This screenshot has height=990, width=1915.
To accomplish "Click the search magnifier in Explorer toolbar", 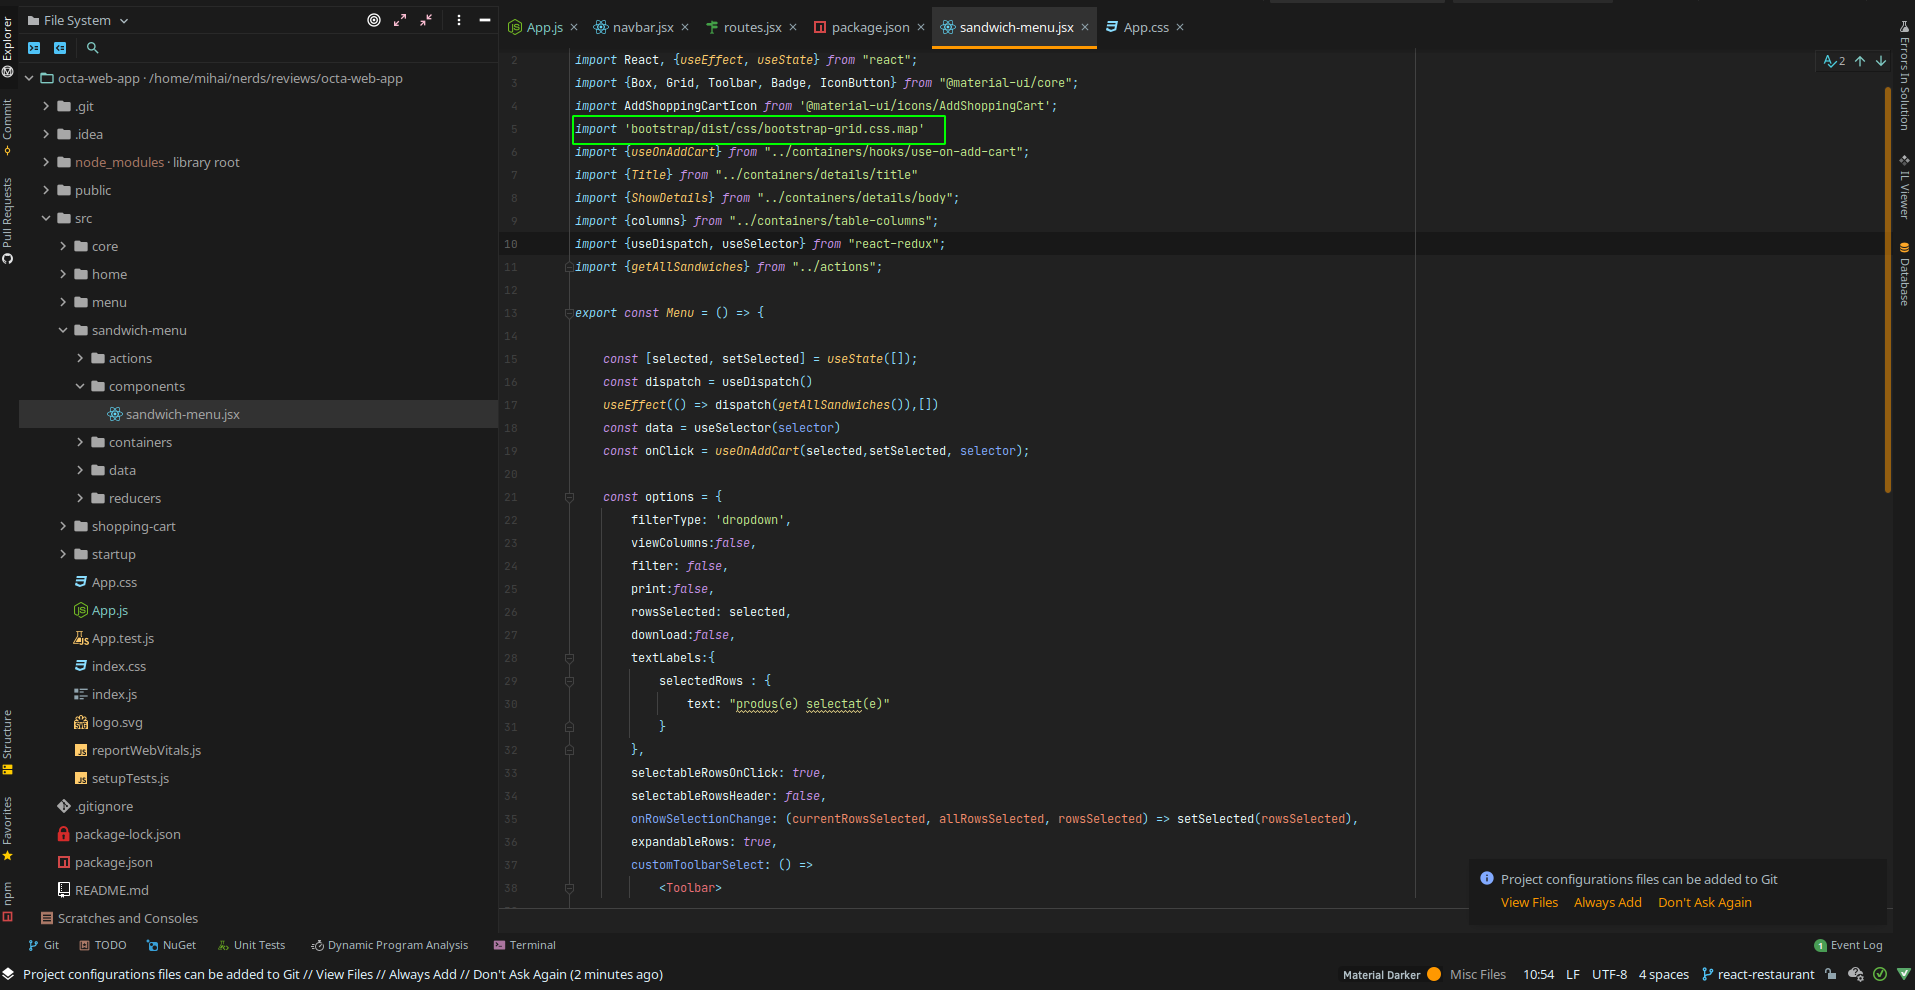I will pos(93,48).
